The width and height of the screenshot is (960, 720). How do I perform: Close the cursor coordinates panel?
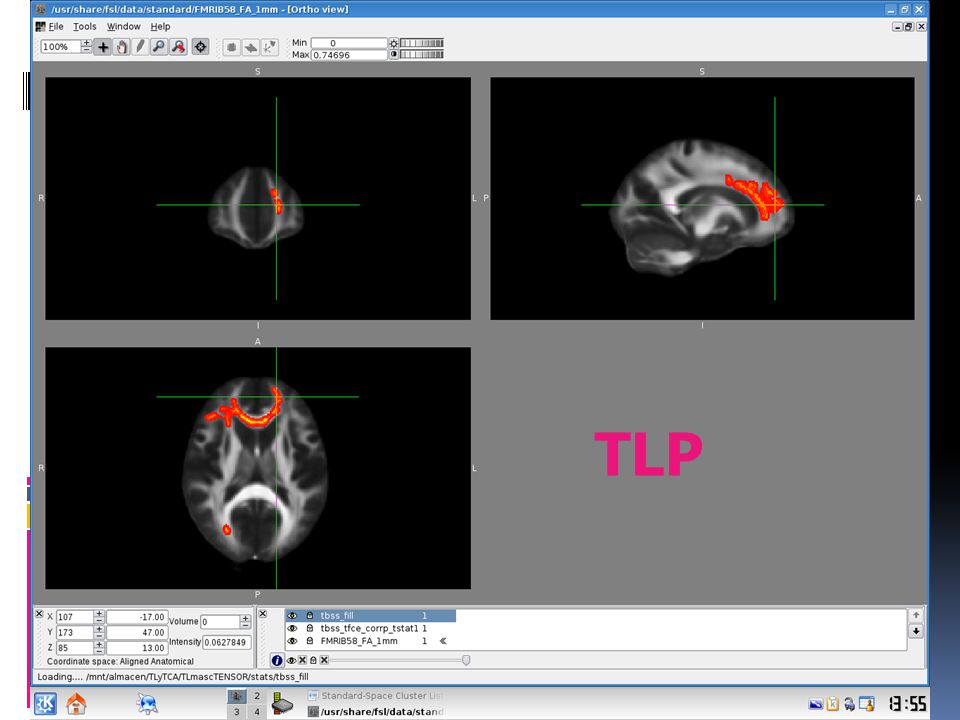[x=39, y=613]
